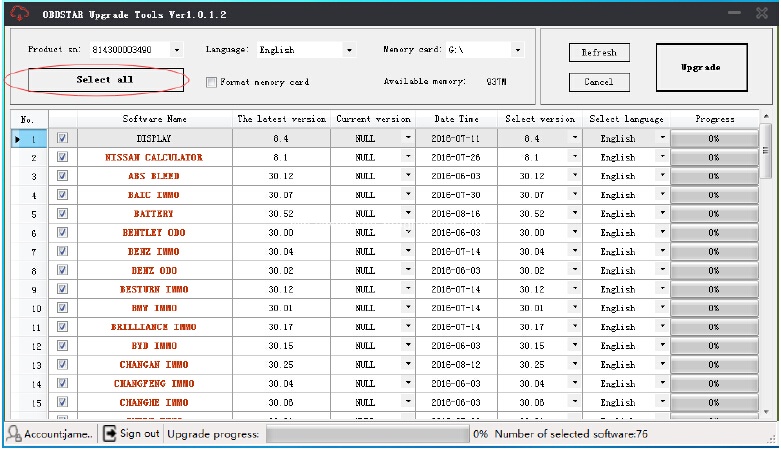
Task: Click BMW IMMO software name
Action: pyautogui.click(x=154, y=308)
